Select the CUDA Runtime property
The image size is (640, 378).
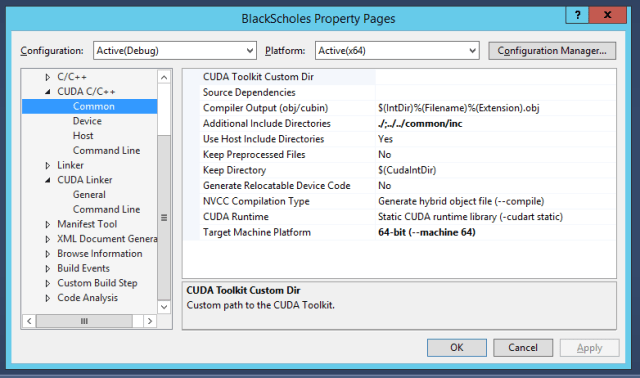pos(236,216)
